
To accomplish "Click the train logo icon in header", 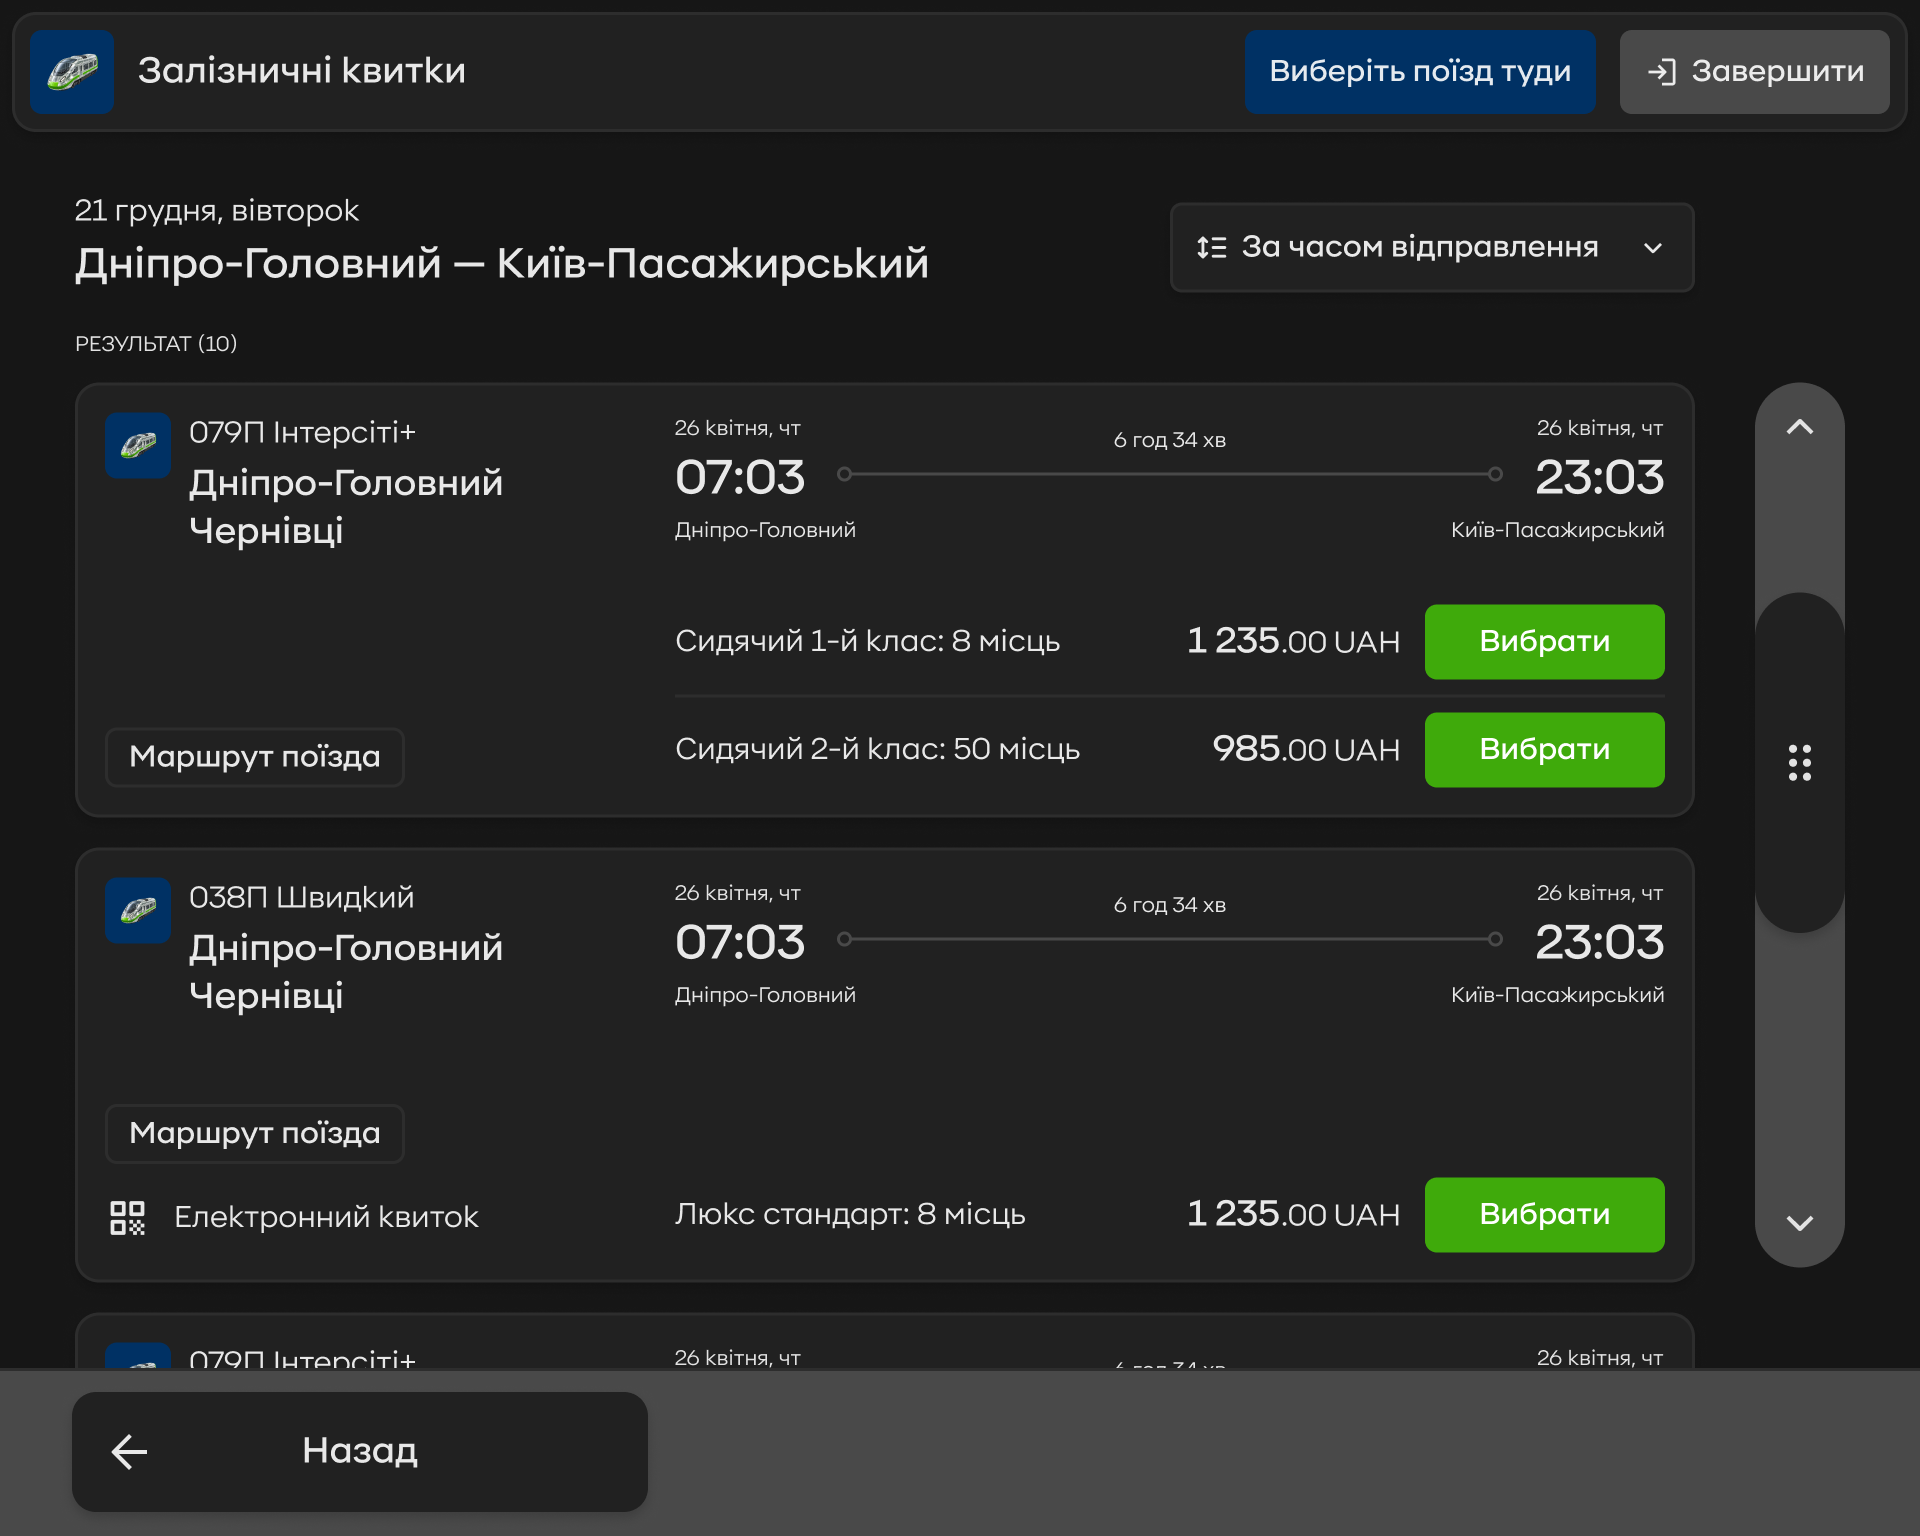I will (x=72, y=71).
